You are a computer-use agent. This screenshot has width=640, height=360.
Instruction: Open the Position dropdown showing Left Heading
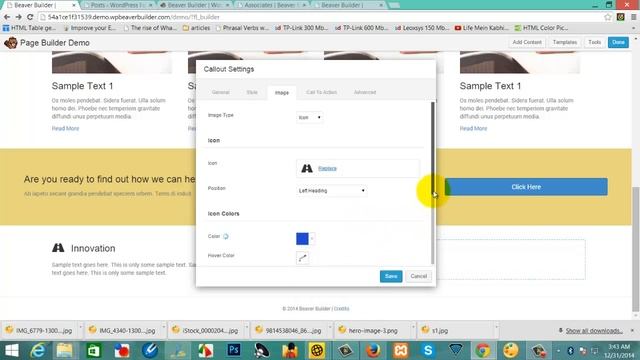(x=331, y=191)
